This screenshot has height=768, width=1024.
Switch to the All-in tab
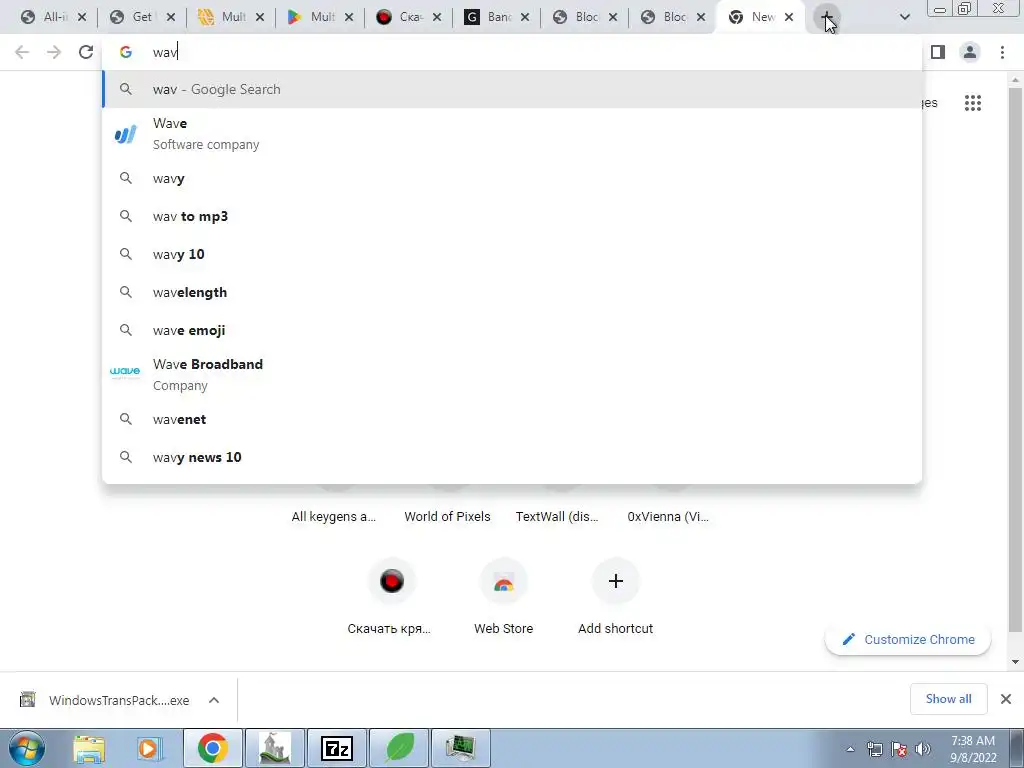click(x=54, y=18)
